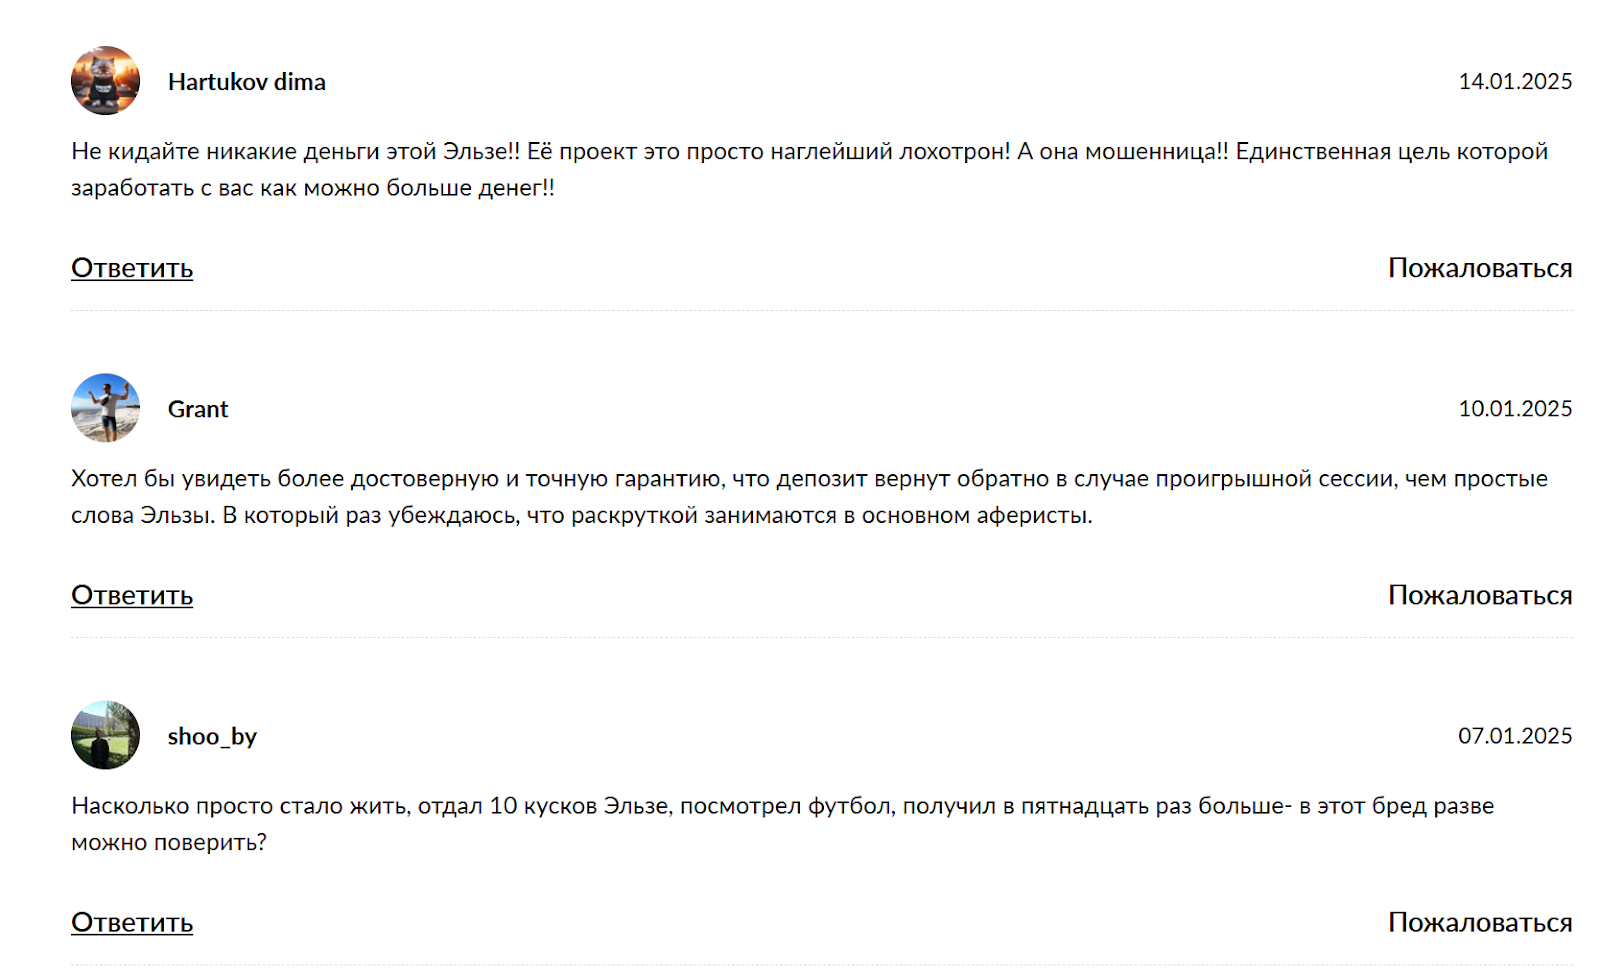Report shoo_by's comment
The image size is (1600, 975).
point(1479,922)
